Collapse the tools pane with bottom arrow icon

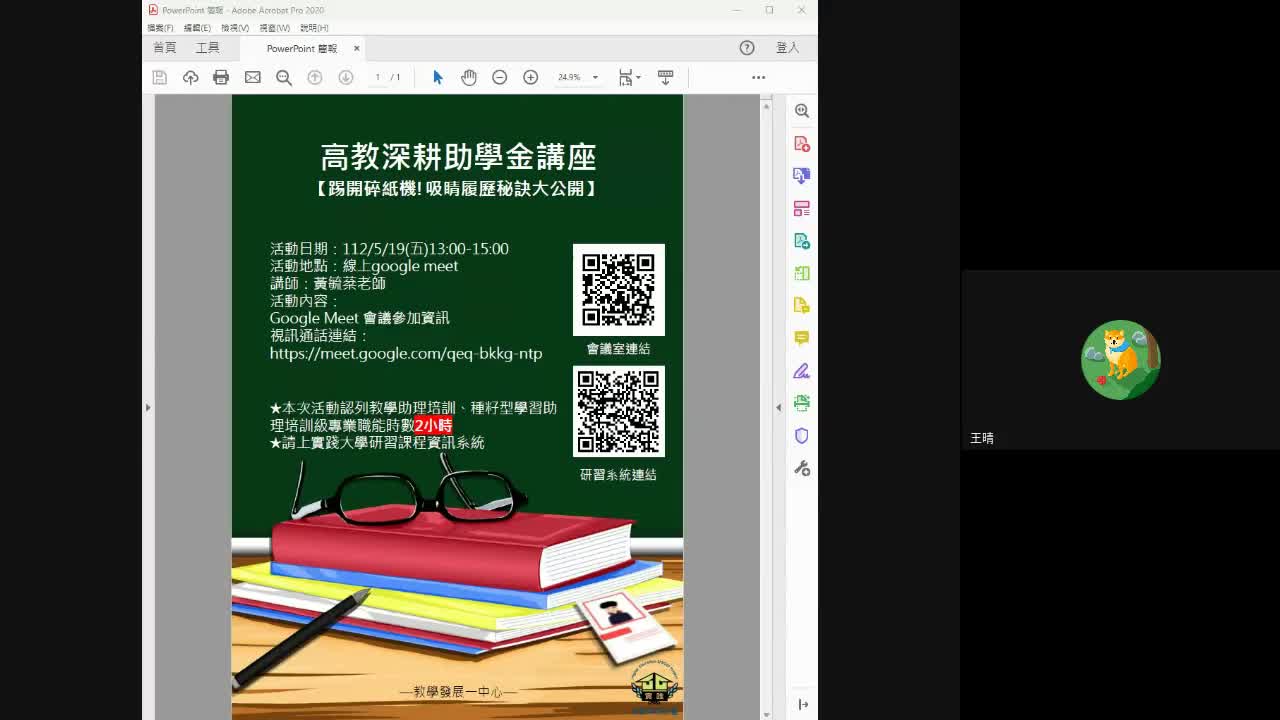point(803,704)
